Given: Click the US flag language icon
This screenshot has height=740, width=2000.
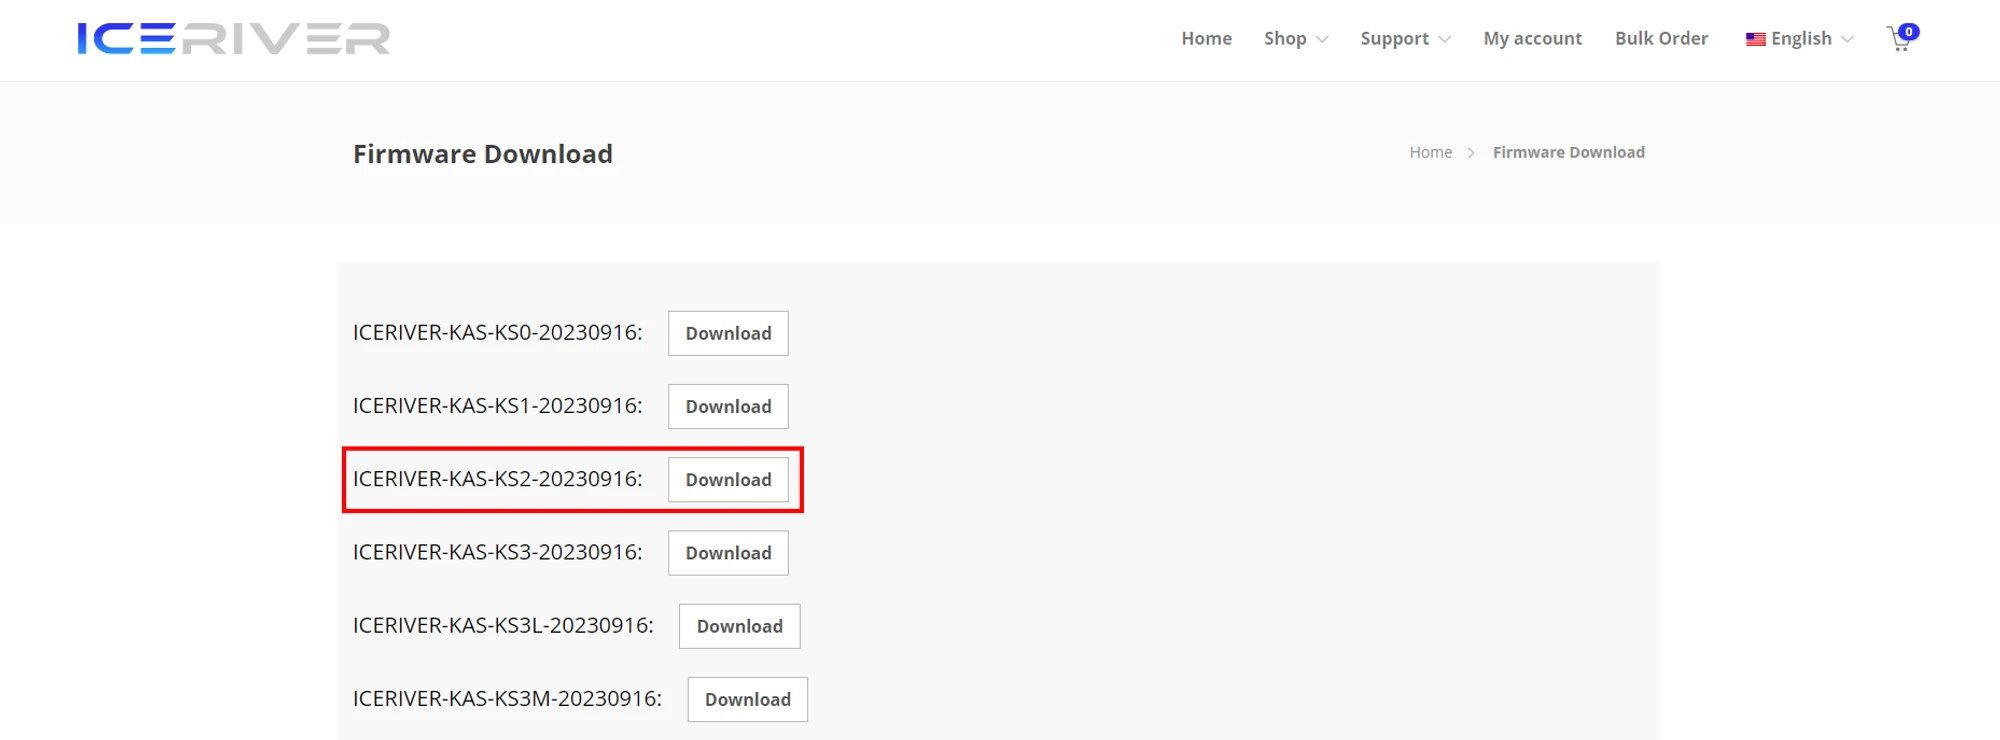Looking at the screenshot, I should [x=1755, y=39].
